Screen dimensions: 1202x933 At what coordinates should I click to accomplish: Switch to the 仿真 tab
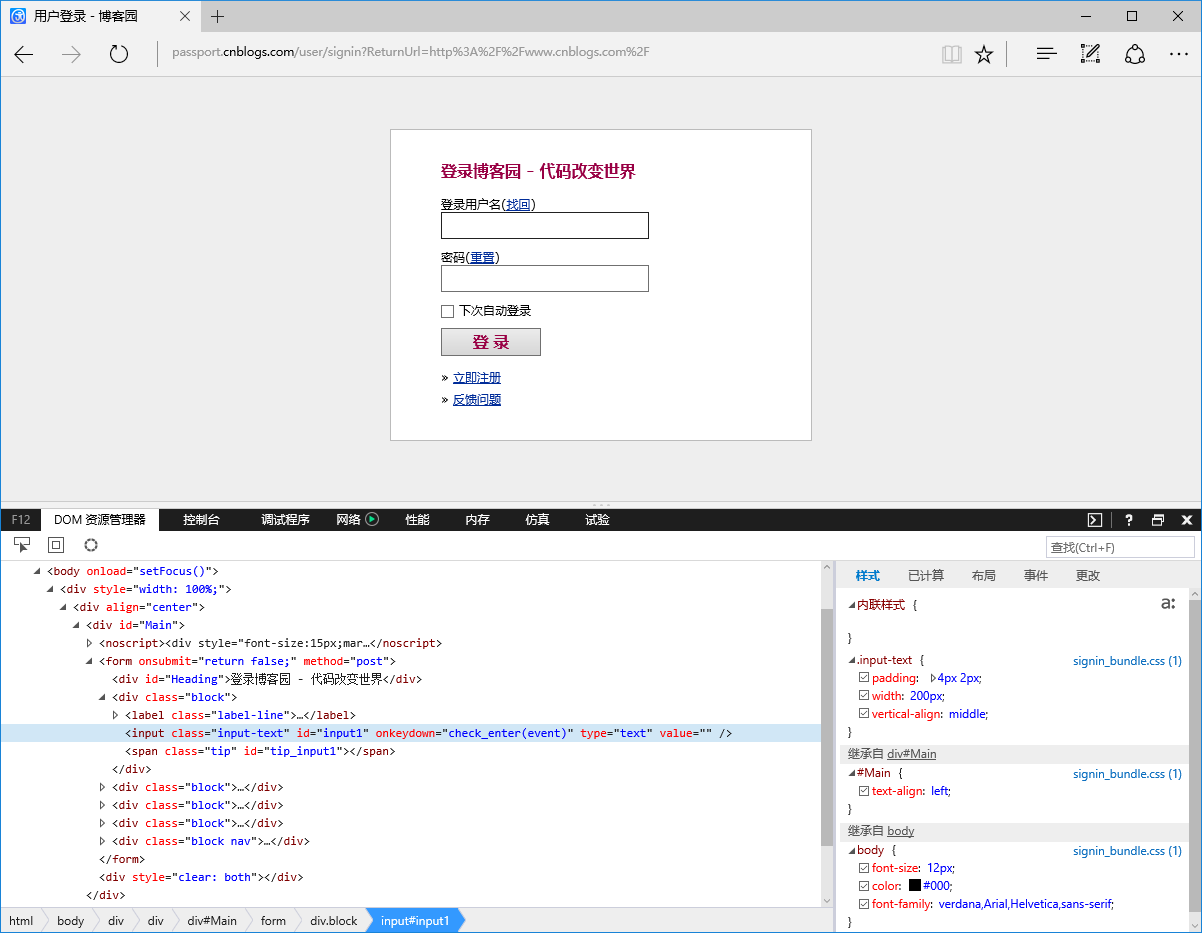pos(537,520)
